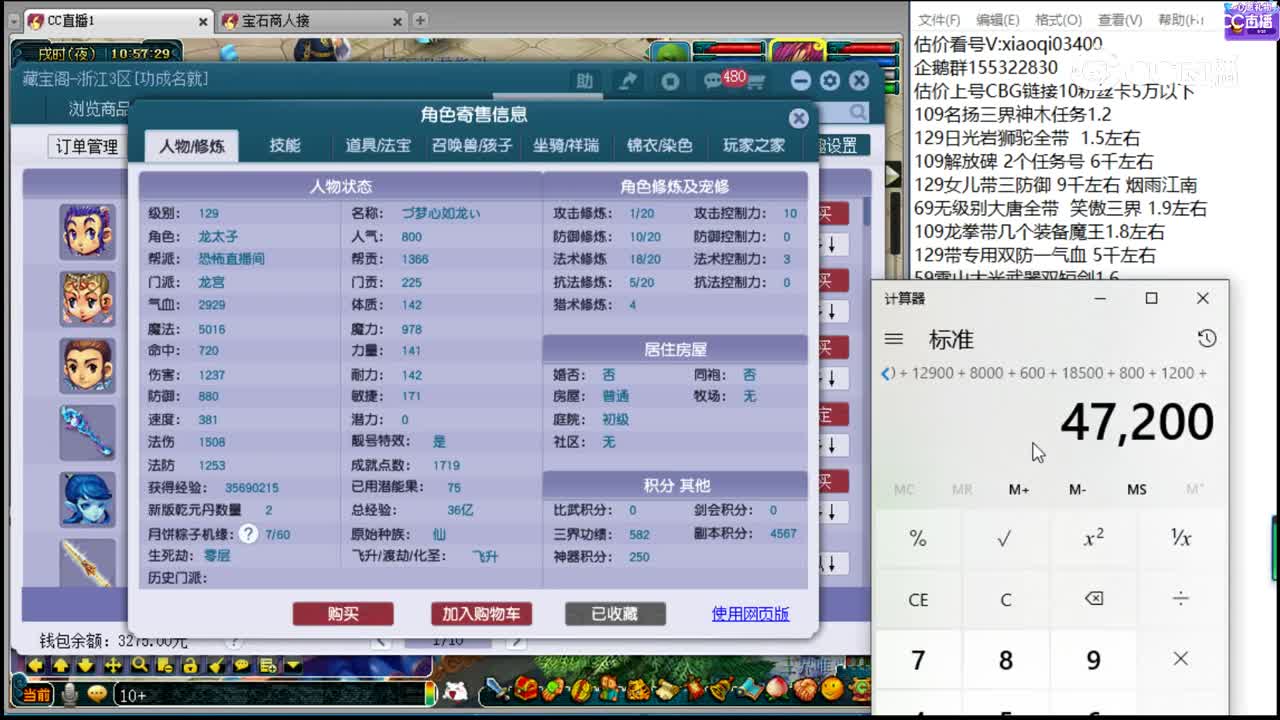
Task: Toggle the 助 assist panel tab
Action: tap(585, 82)
